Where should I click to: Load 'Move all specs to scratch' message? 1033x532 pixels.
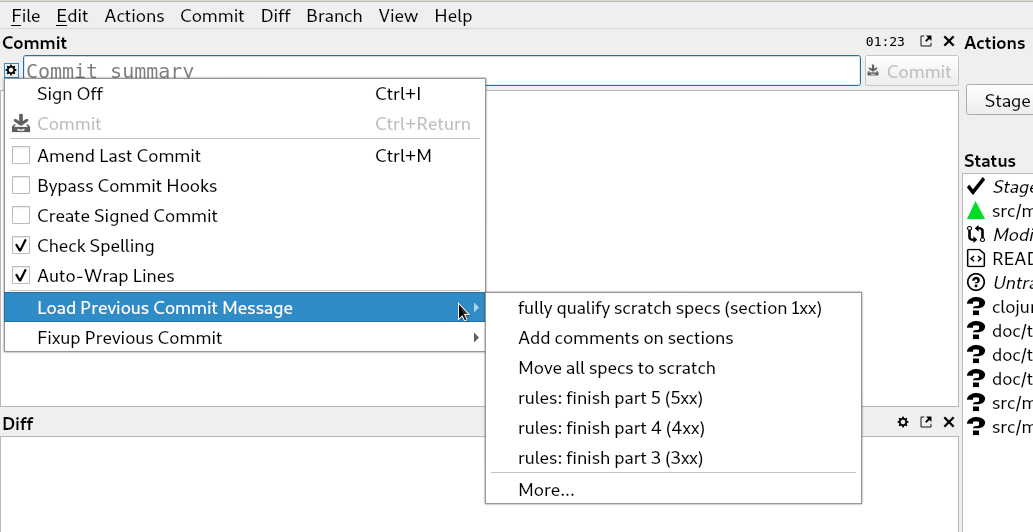click(673, 368)
